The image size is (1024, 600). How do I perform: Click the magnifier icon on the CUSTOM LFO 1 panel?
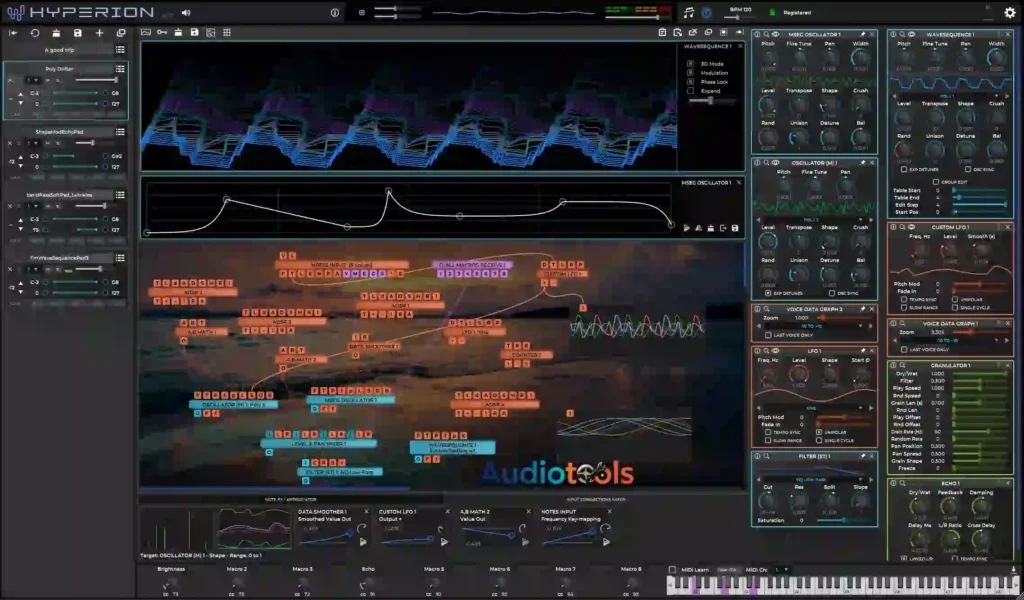pyautogui.click(x=902, y=227)
